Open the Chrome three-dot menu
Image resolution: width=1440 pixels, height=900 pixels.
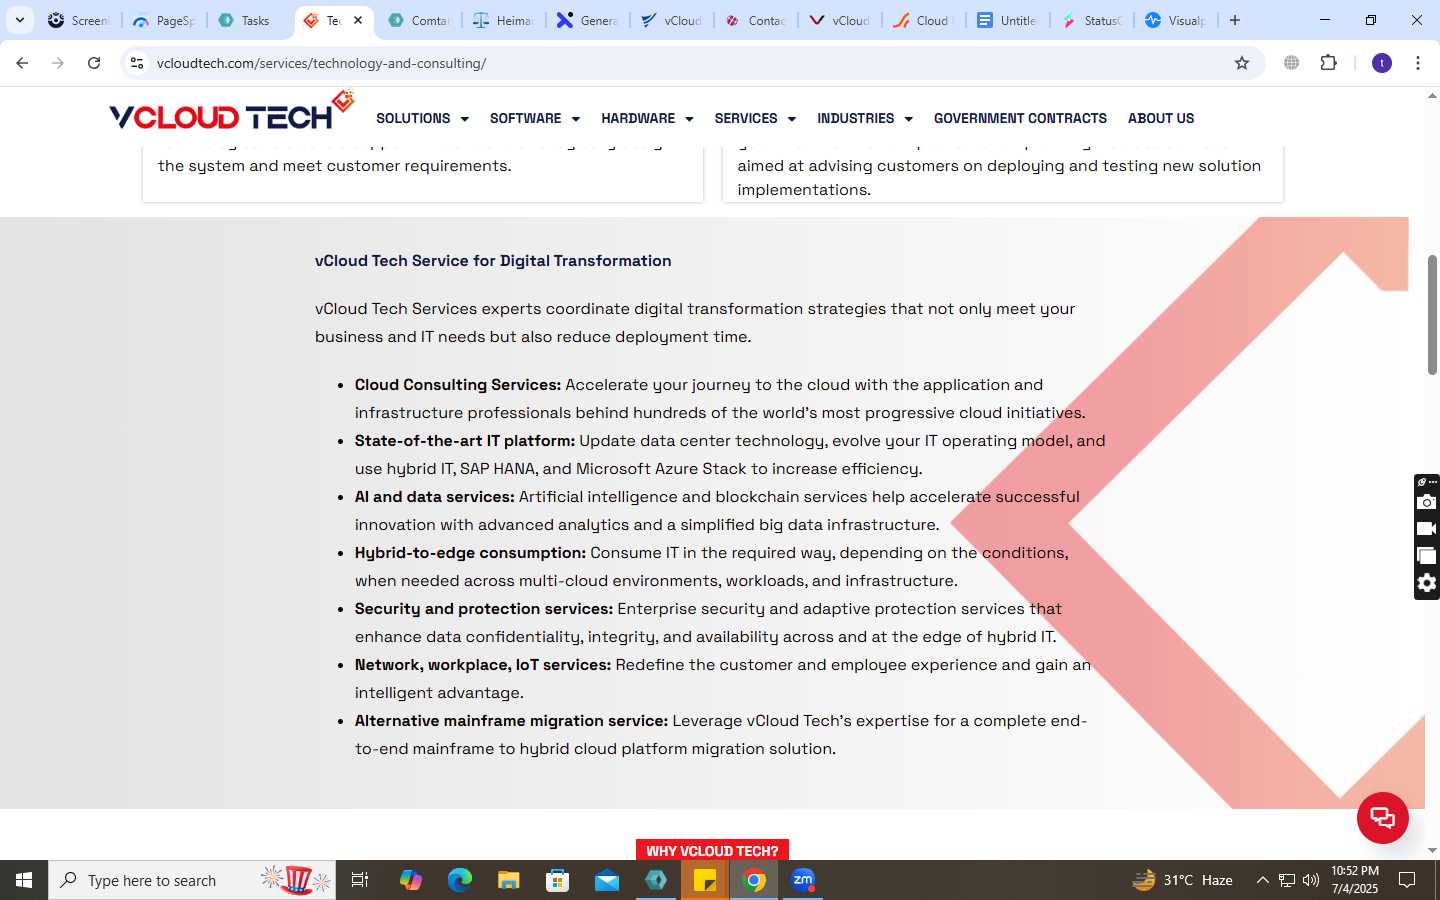(x=1418, y=63)
